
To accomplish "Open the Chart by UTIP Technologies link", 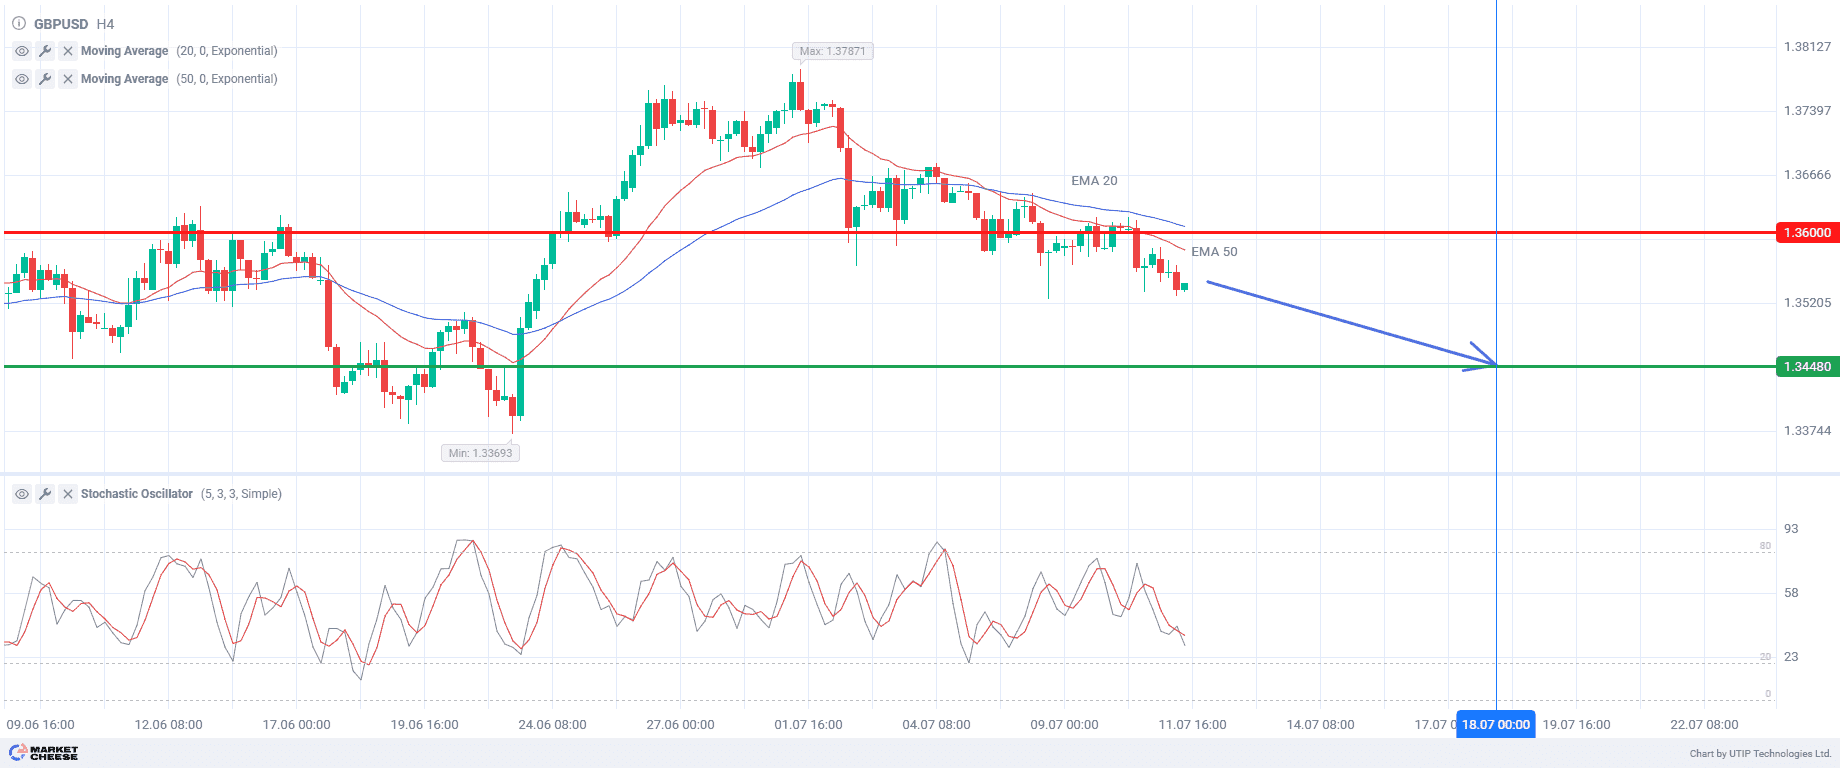I will [1760, 754].
